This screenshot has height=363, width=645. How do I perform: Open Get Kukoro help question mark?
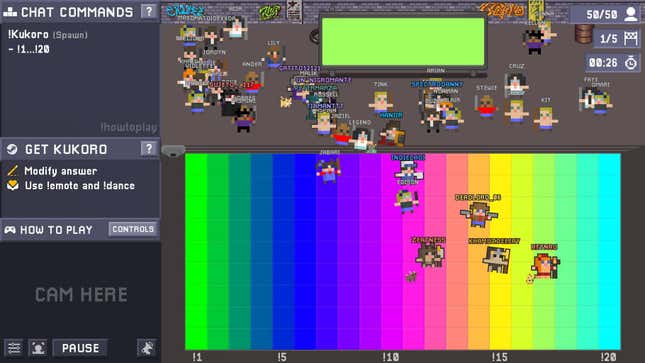pyautogui.click(x=149, y=148)
